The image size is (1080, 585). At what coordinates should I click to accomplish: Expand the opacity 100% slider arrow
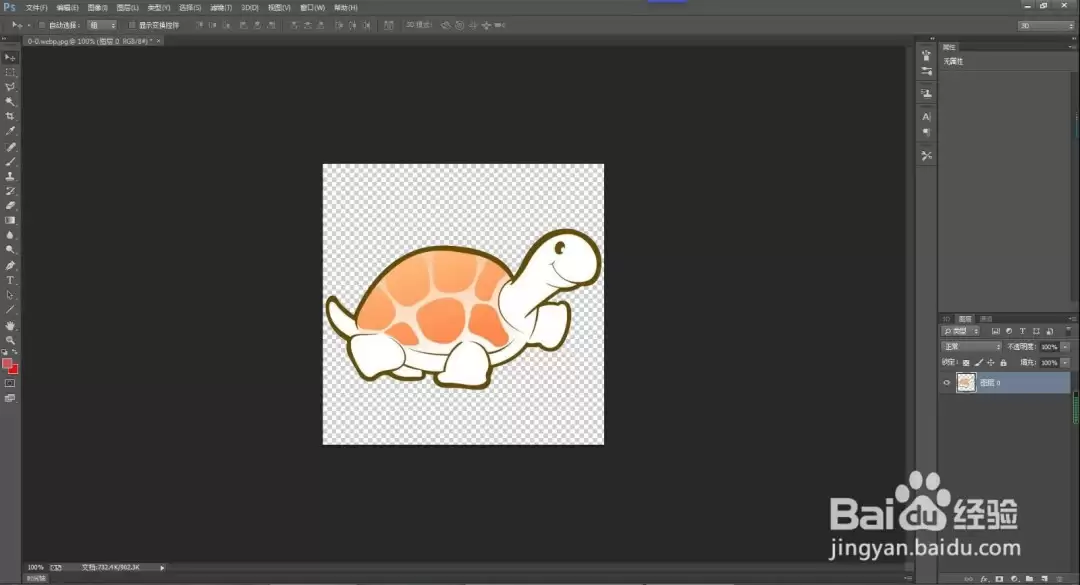tap(1066, 347)
